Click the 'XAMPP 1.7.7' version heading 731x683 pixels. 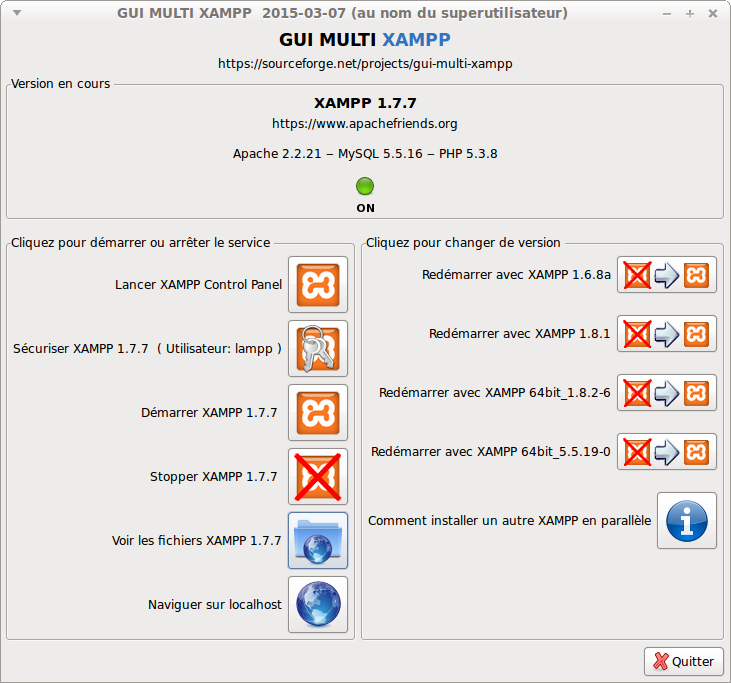(x=365, y=103)
